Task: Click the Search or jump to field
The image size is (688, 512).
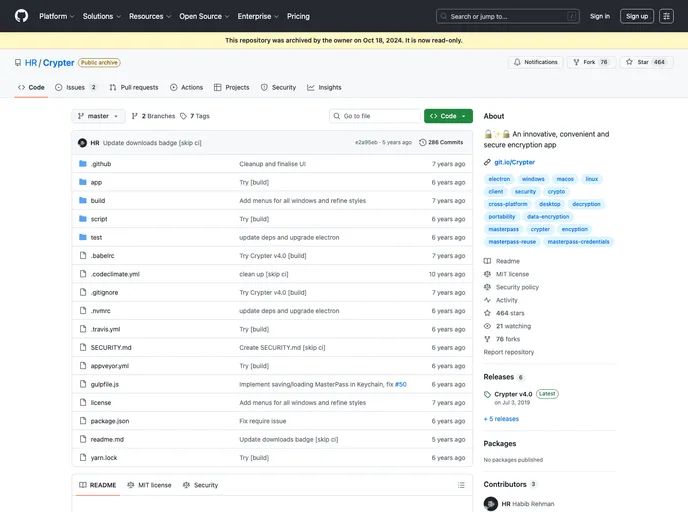Action: 508,16
